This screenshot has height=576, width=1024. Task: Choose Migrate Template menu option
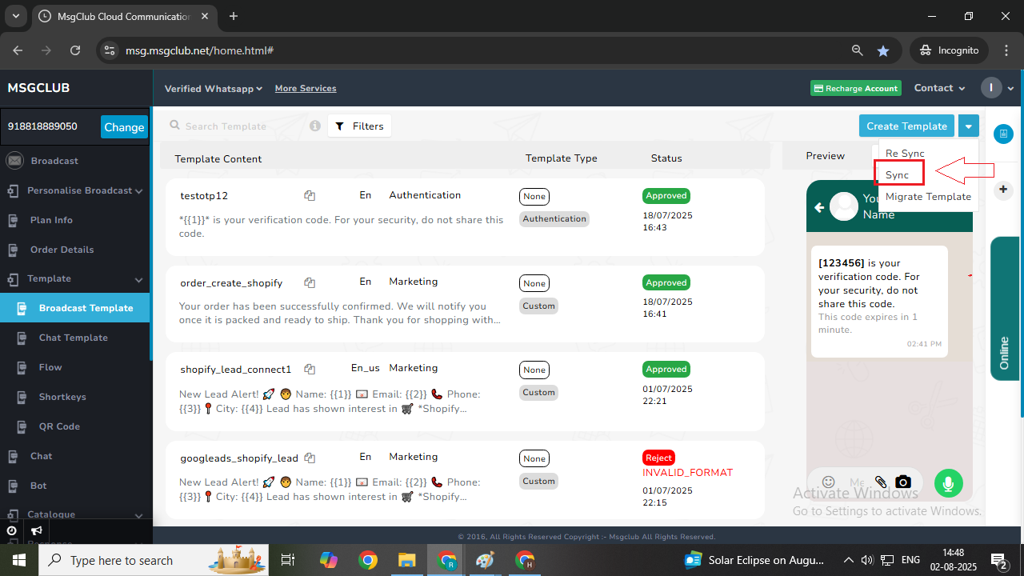(927, 197)
